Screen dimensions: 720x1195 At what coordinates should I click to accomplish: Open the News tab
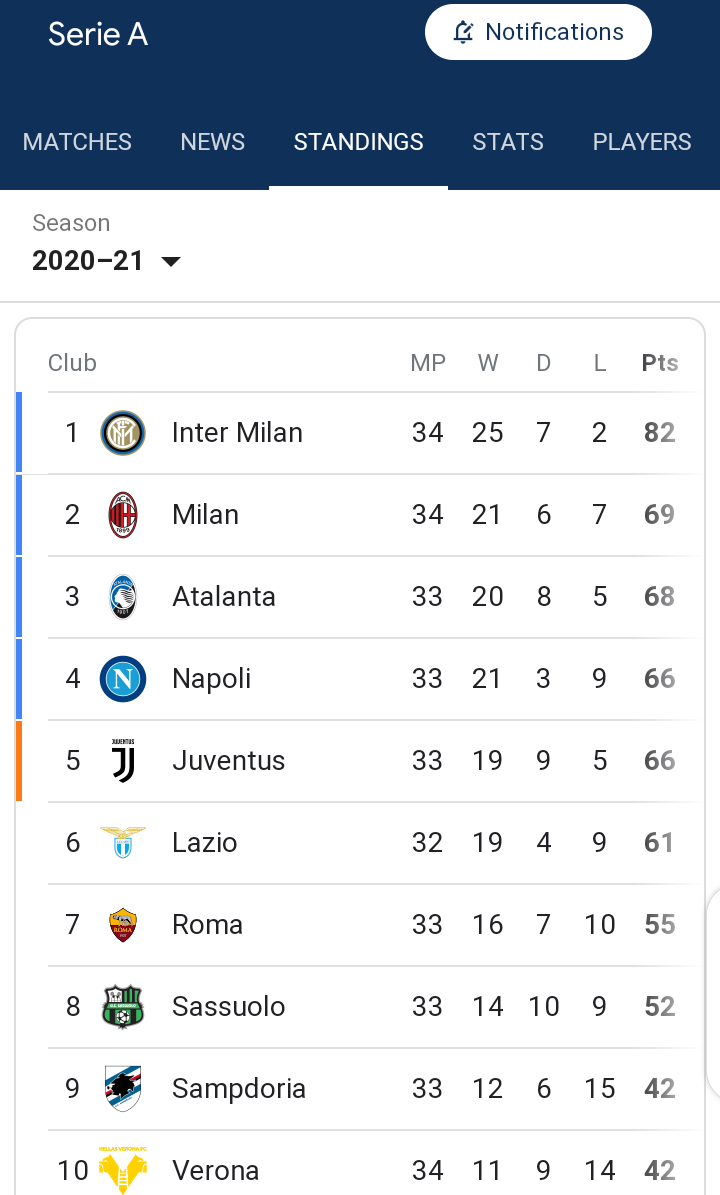(213, 142)
